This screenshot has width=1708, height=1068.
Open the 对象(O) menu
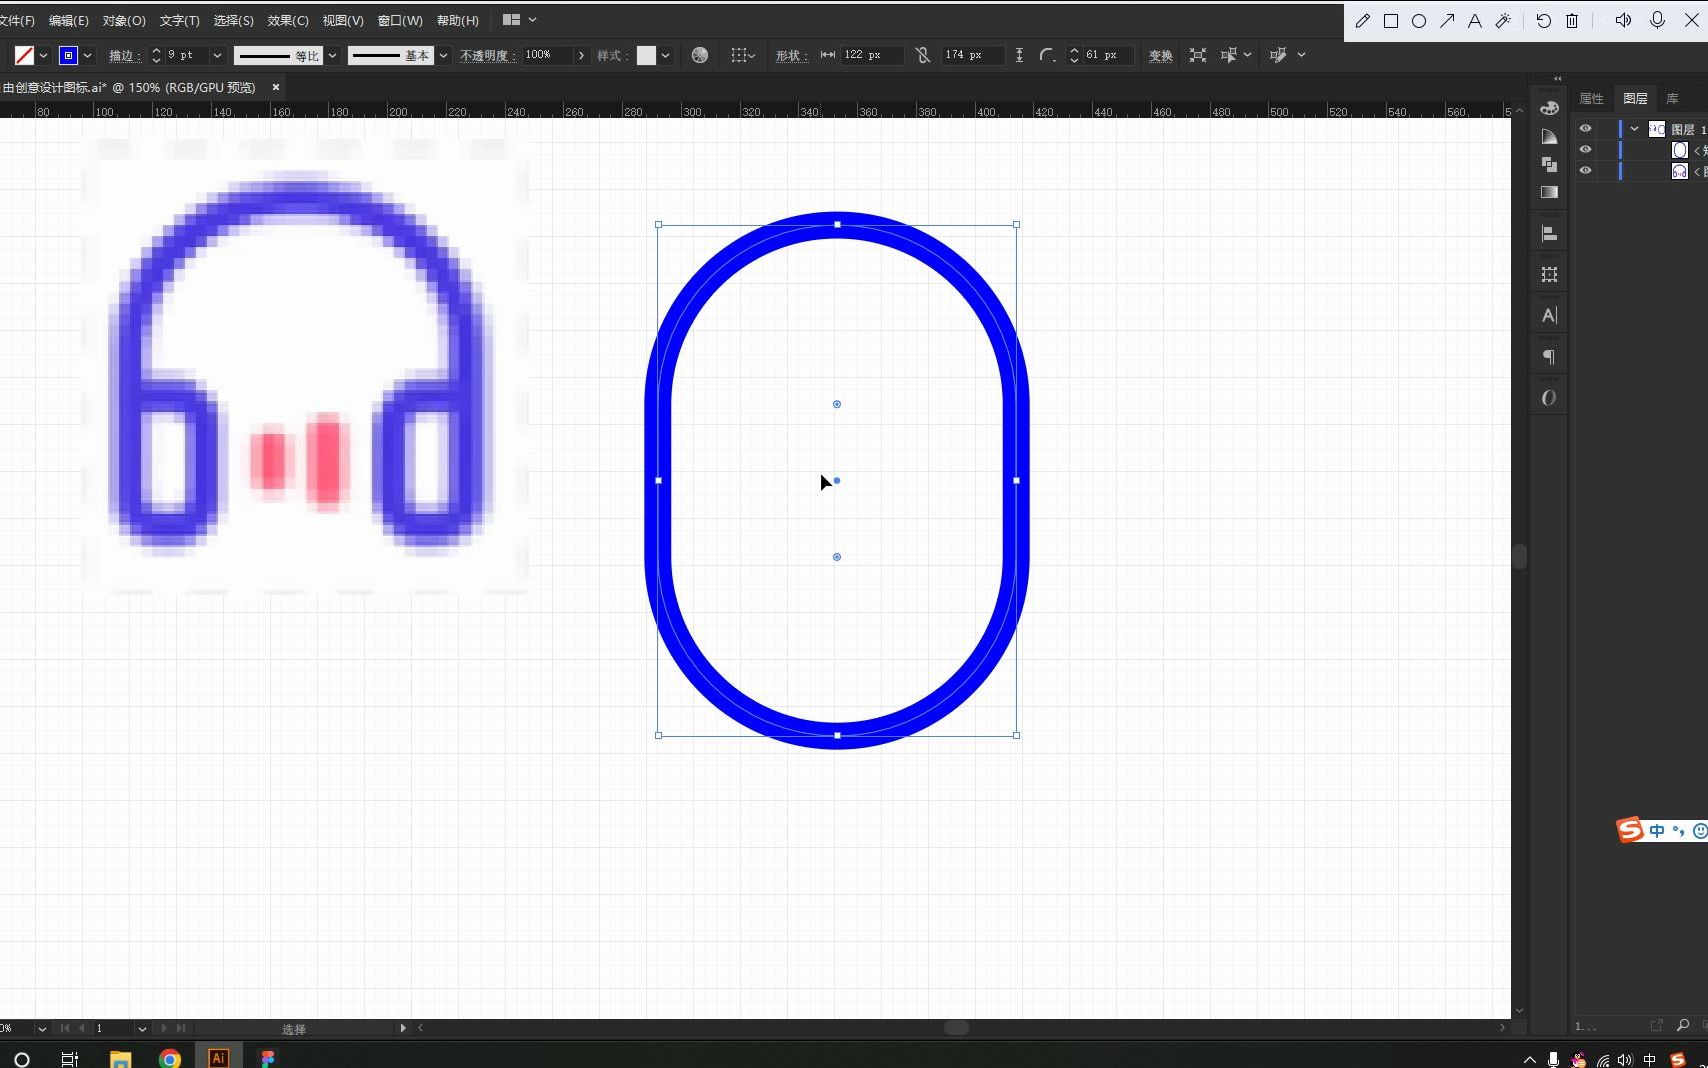pyautogui.click(x=124, y=20)
